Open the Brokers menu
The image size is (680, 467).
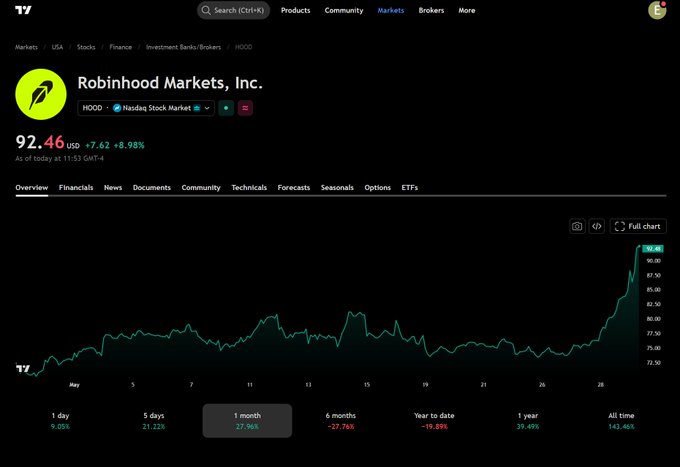coord(431,10)
